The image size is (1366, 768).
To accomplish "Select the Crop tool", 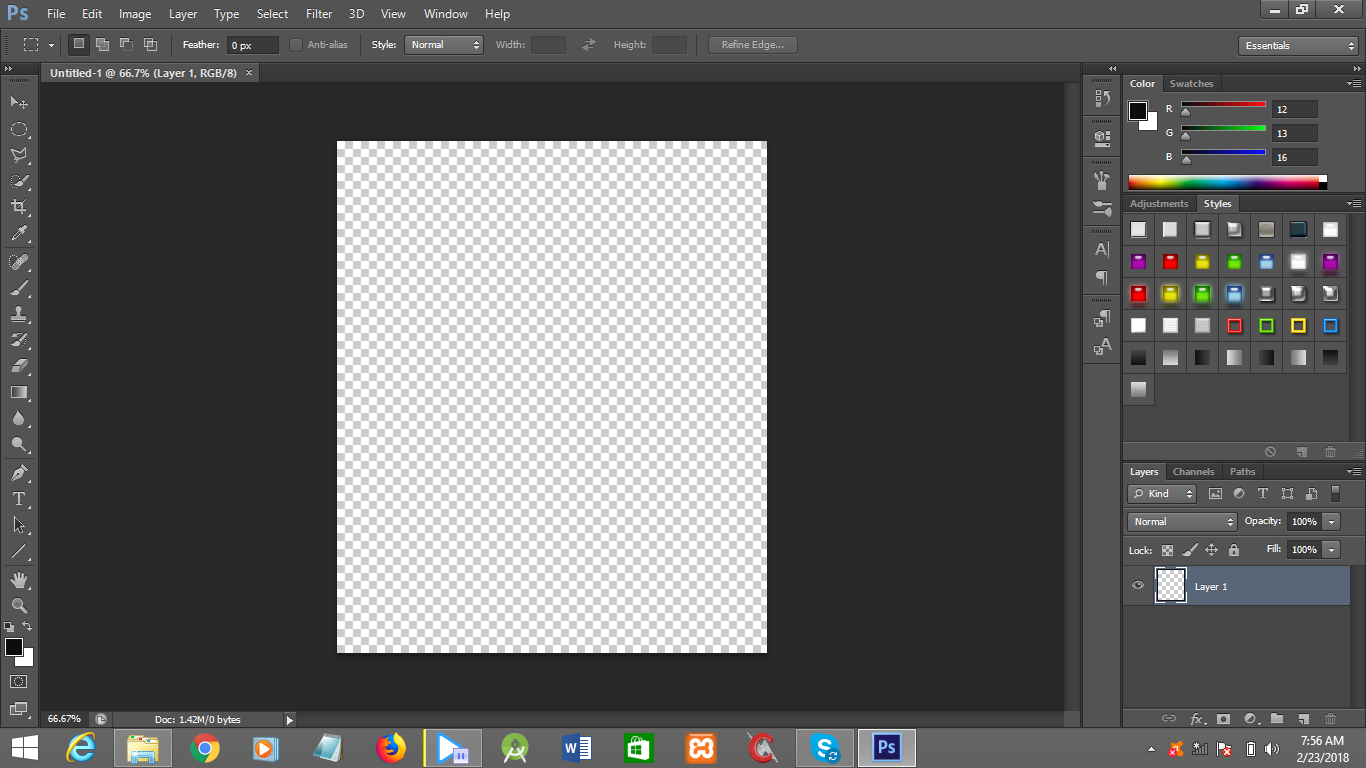I will (x=19, y=207).
